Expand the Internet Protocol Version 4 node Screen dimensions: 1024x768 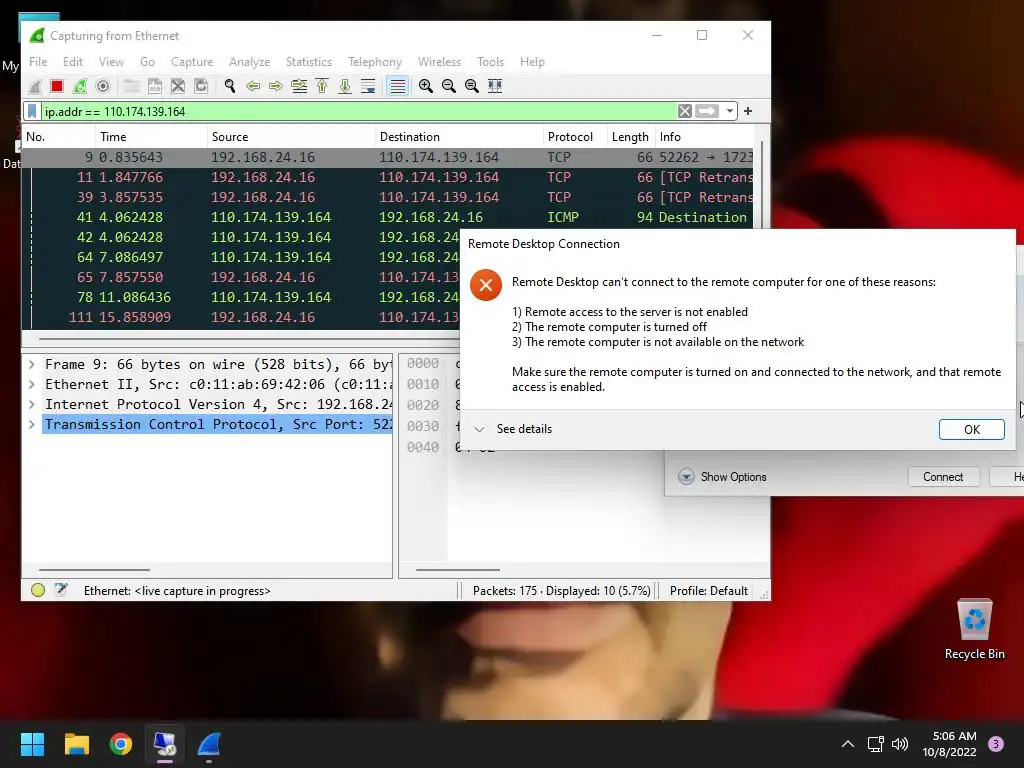coord(31,404)
